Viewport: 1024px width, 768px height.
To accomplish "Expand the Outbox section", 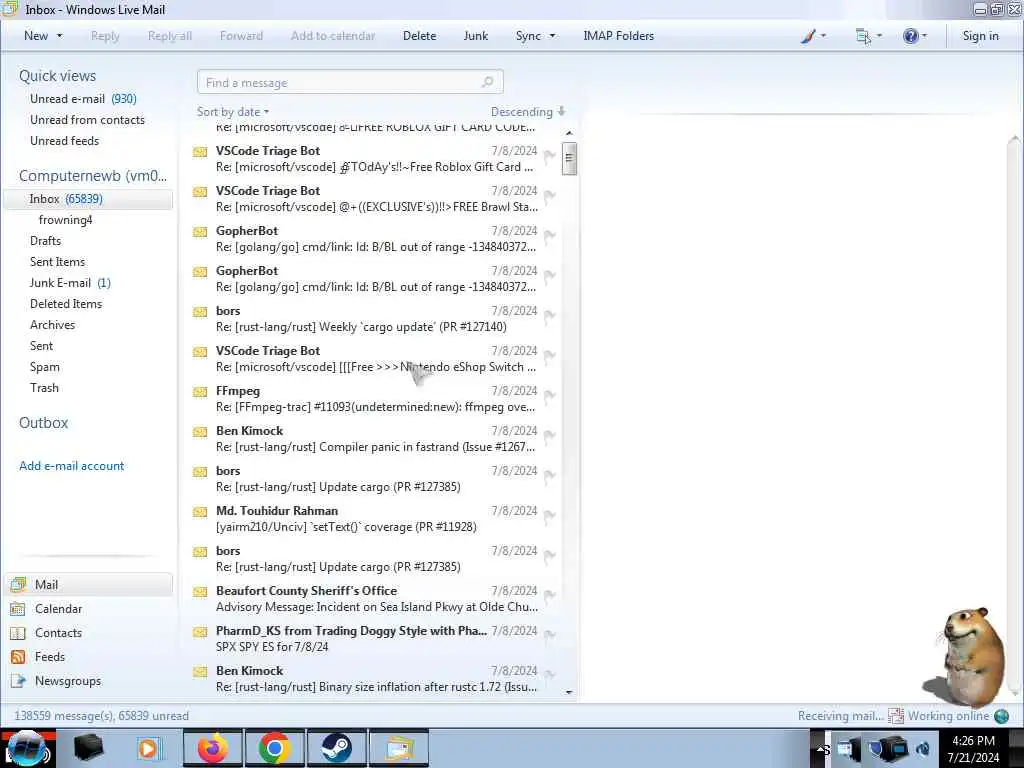I will click(44, 423).
